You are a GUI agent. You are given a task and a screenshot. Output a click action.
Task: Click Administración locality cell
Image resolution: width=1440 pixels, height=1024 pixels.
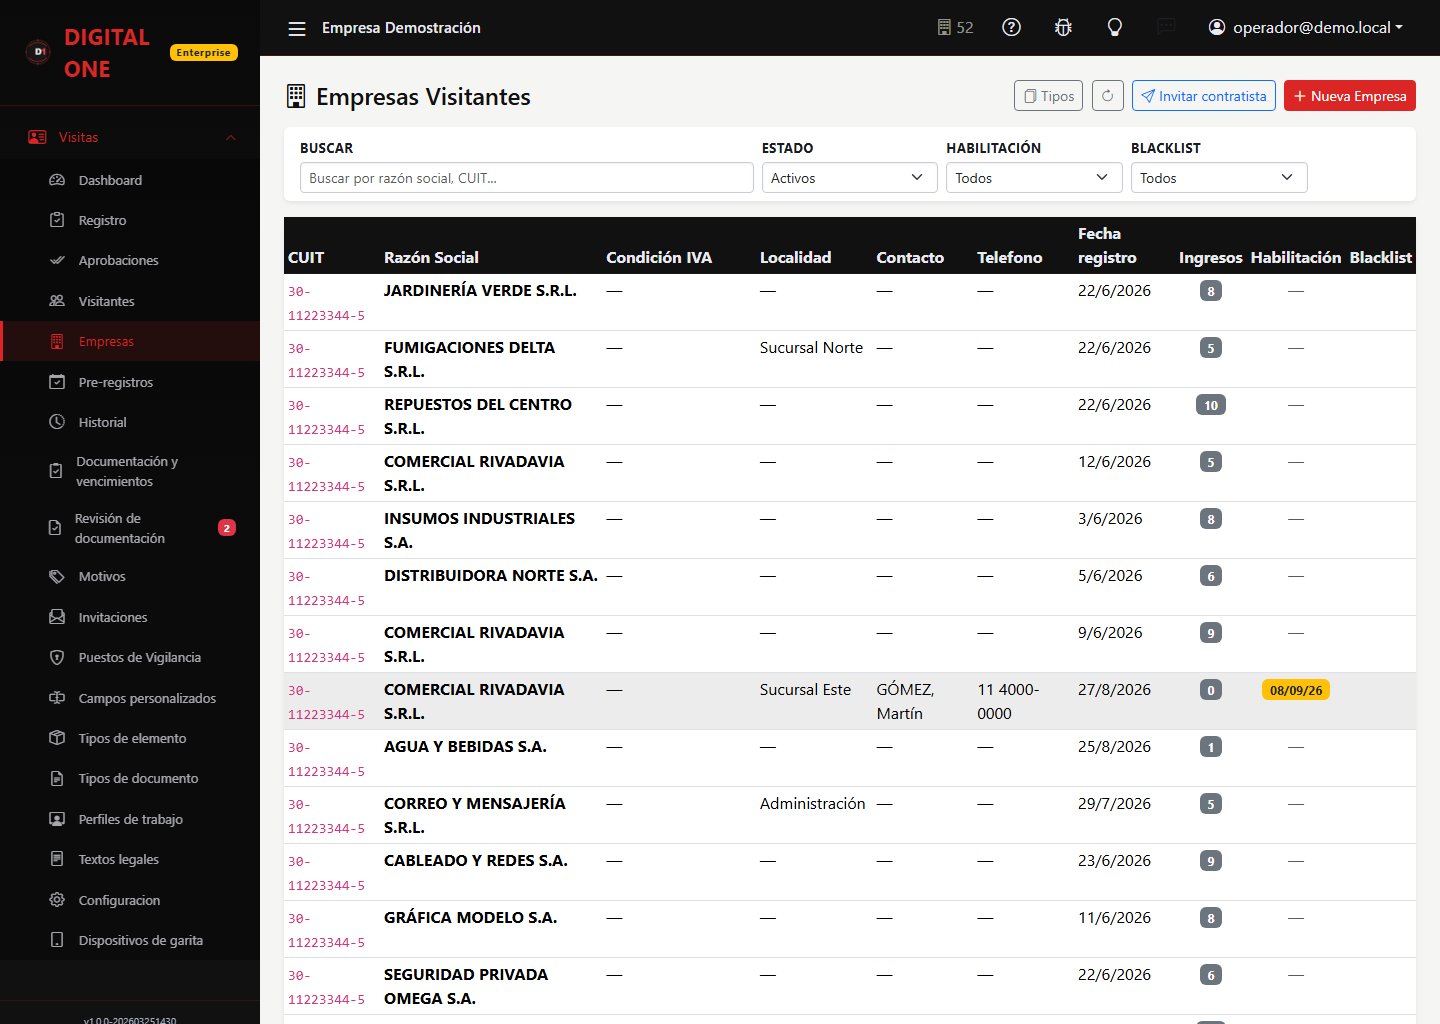click(812, 804)
